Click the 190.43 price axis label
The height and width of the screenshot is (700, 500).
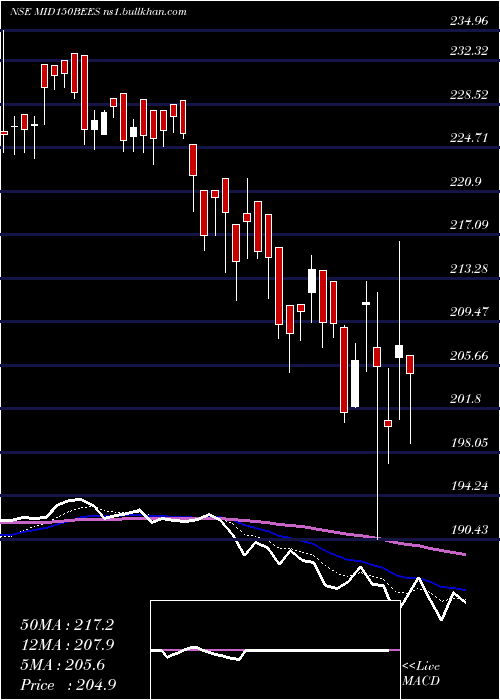tap(468, 530)
